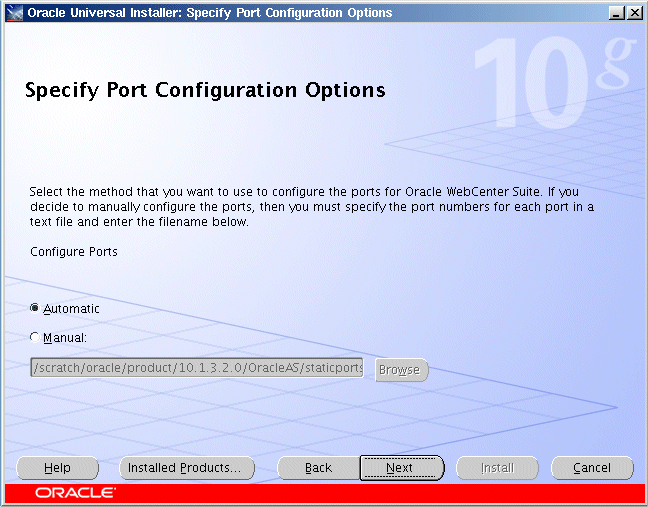This screenshot has width=648, height=507.
Task: Close the Oracle Universal Installer window
Action: pyautogui.click(x=634, y=13)
